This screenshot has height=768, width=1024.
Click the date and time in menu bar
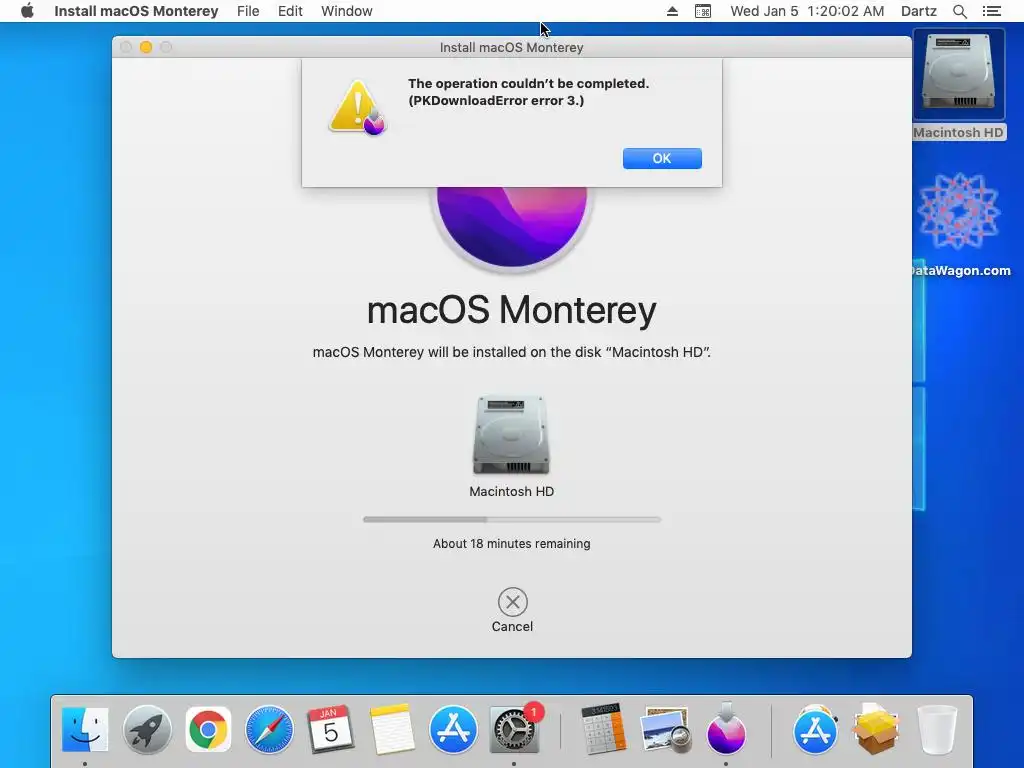[x=807, y=11]
